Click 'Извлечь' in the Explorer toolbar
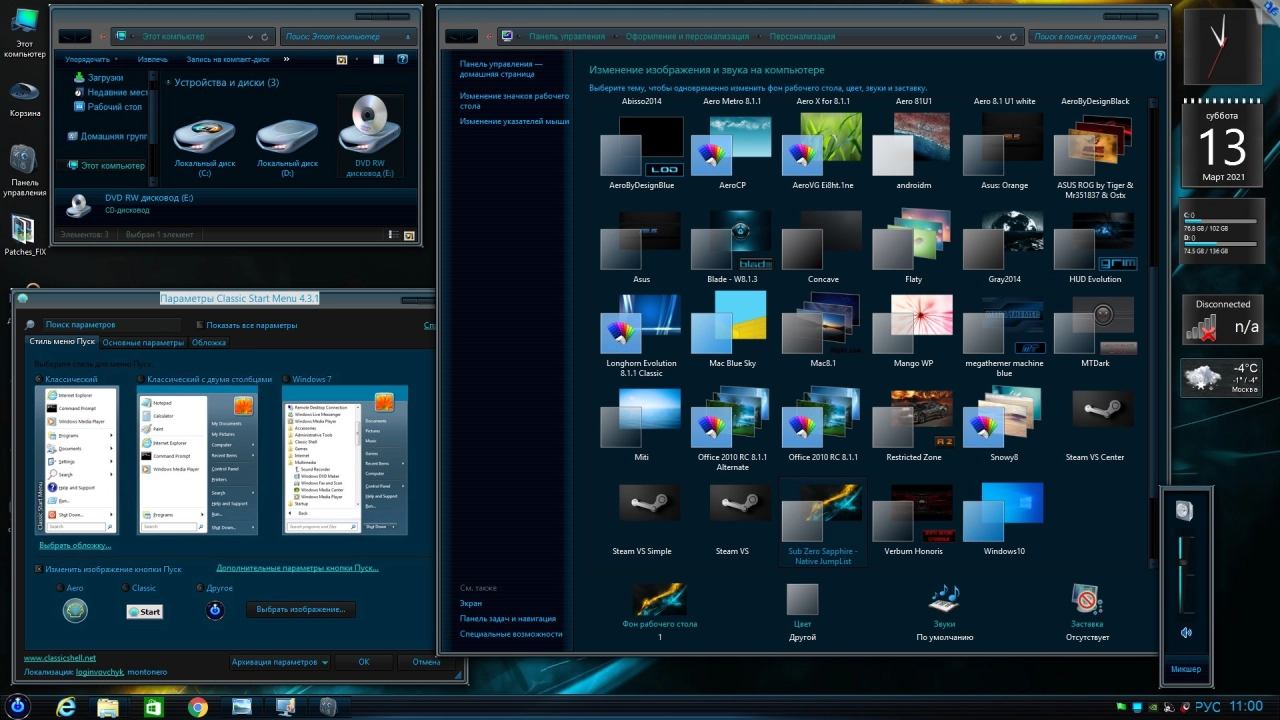This screenshot has height=720, width=1280. (x=153, y=59)
